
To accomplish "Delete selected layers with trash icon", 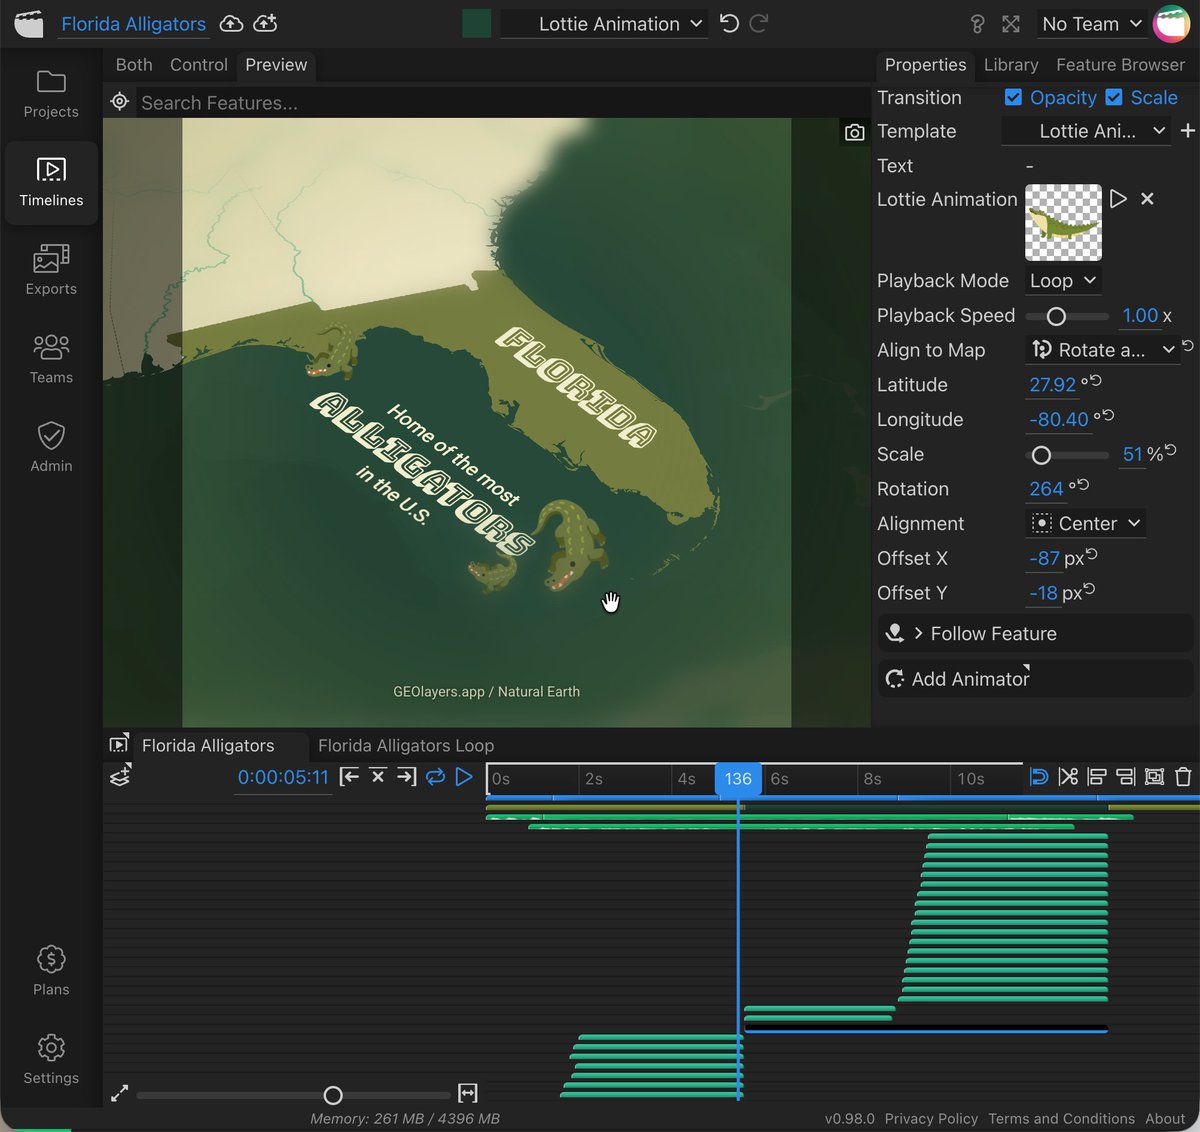I will [1183, 777].
